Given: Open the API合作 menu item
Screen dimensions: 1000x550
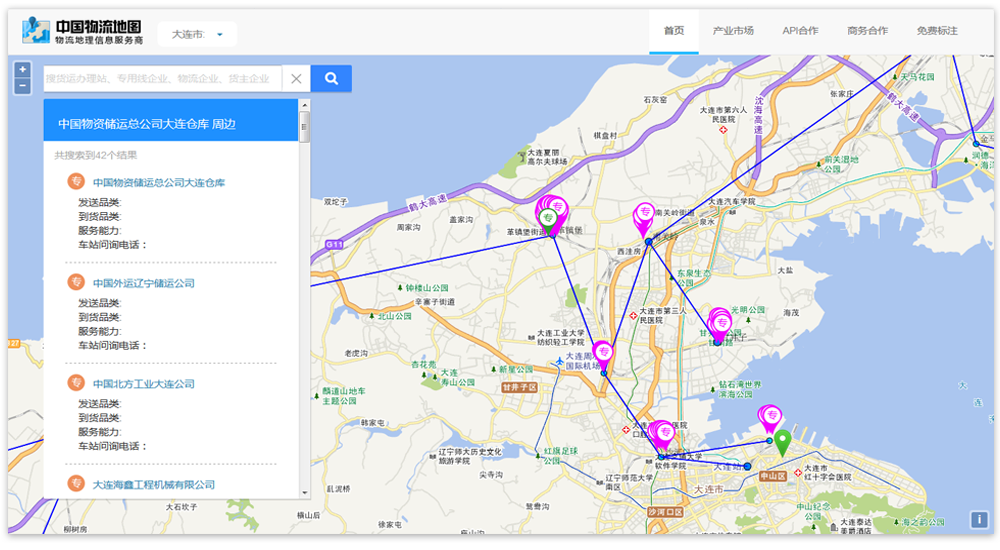Looking at the screenshot, I should coord(800,31).
